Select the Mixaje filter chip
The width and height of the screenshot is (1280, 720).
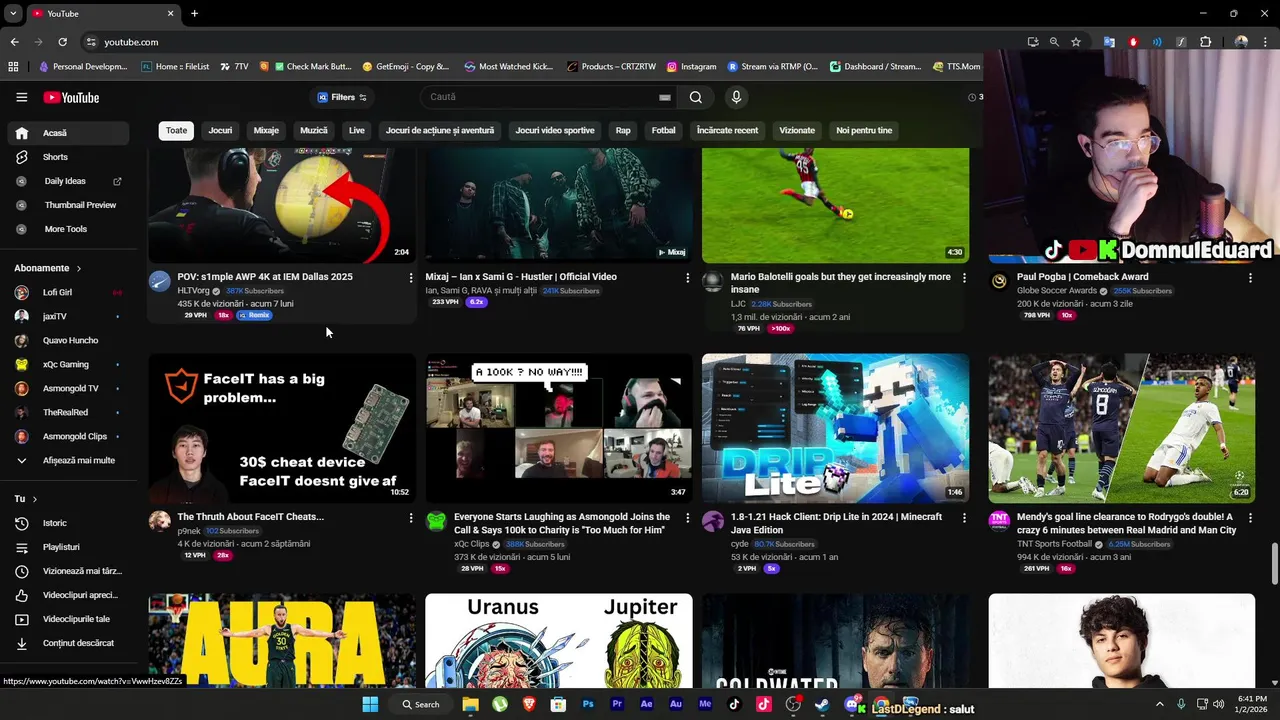(x=266, y=130)
